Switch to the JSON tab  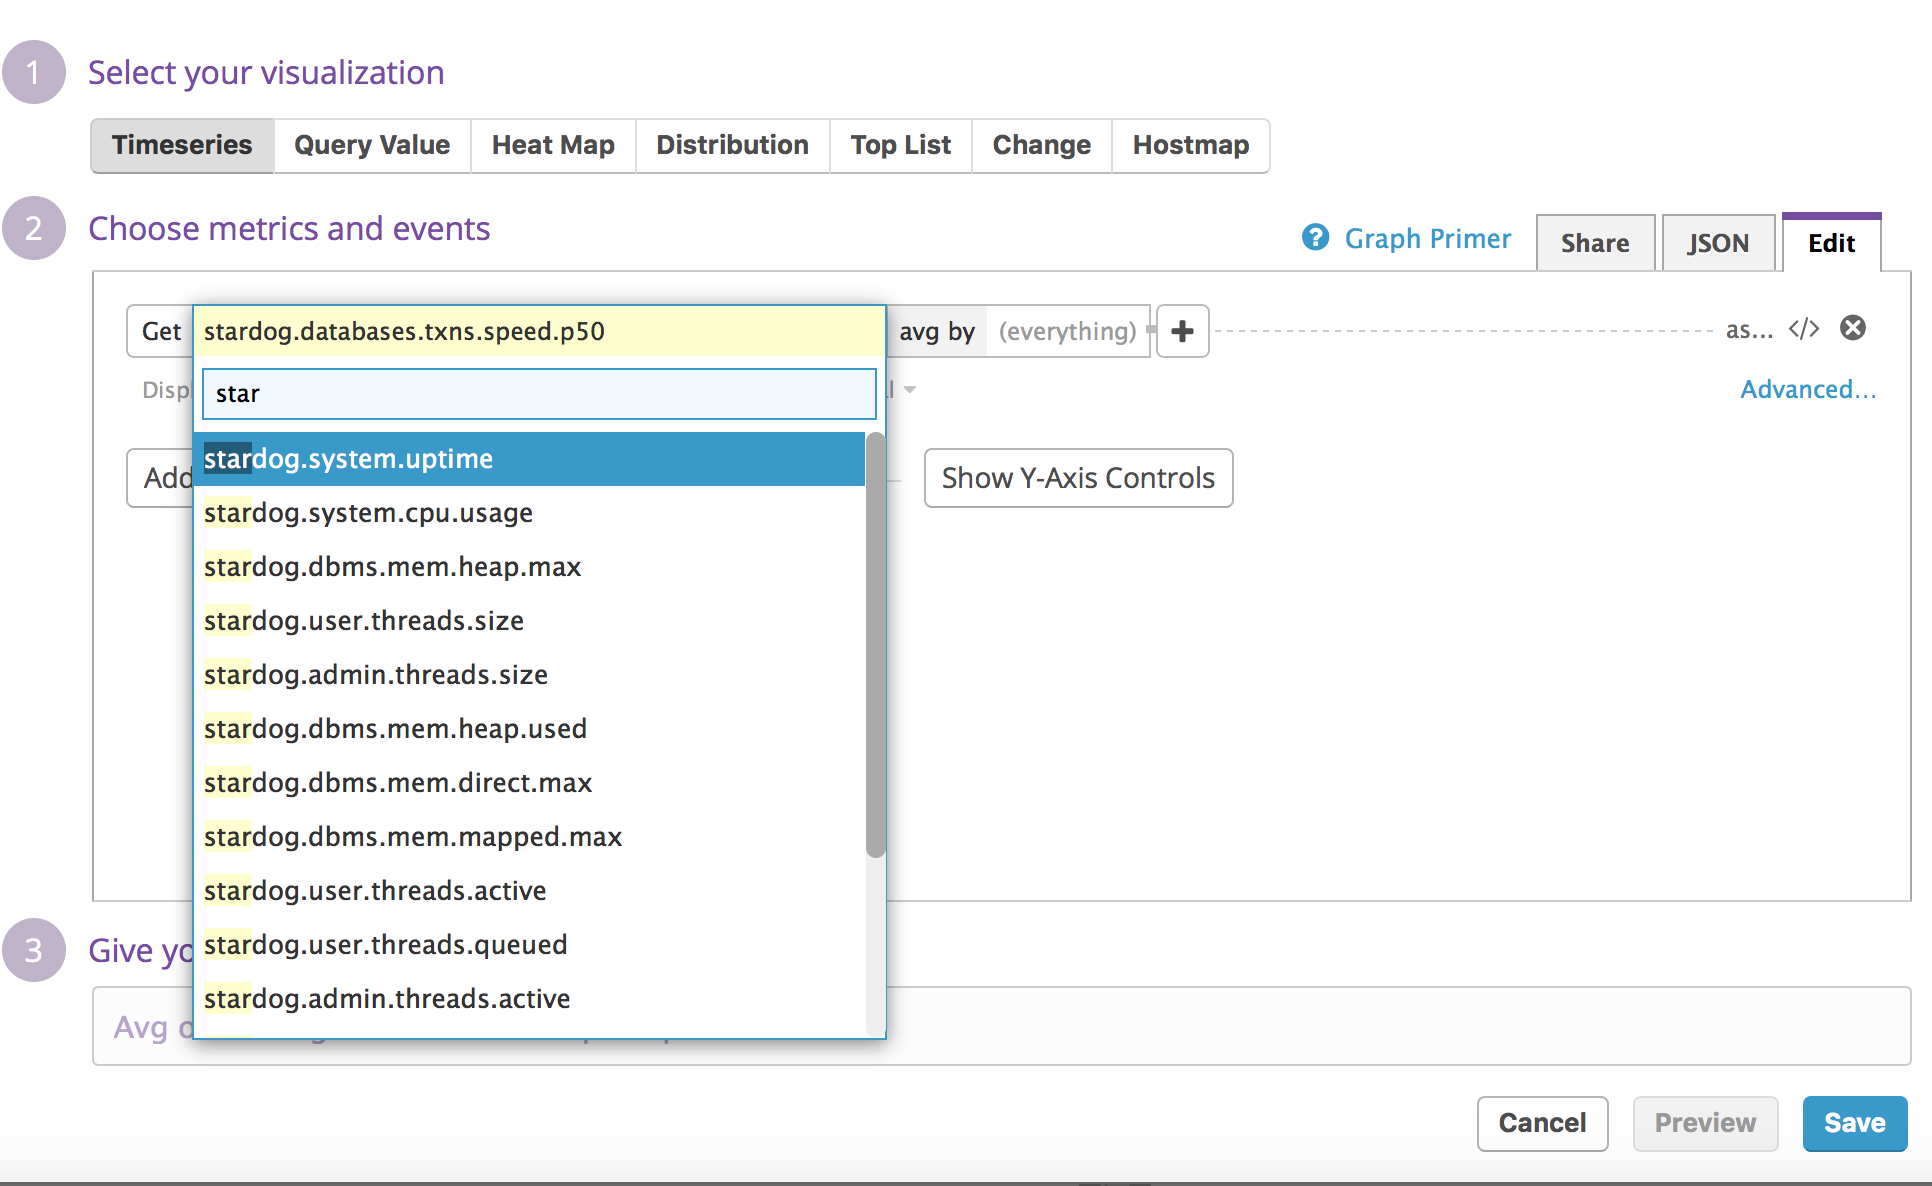pos(1718,243)
